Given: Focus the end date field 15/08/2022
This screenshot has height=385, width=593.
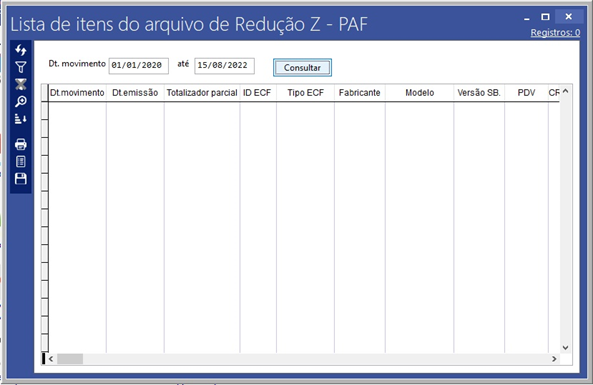Looking at the screenshot, I should pyautogui.click(x=224, y=65).
